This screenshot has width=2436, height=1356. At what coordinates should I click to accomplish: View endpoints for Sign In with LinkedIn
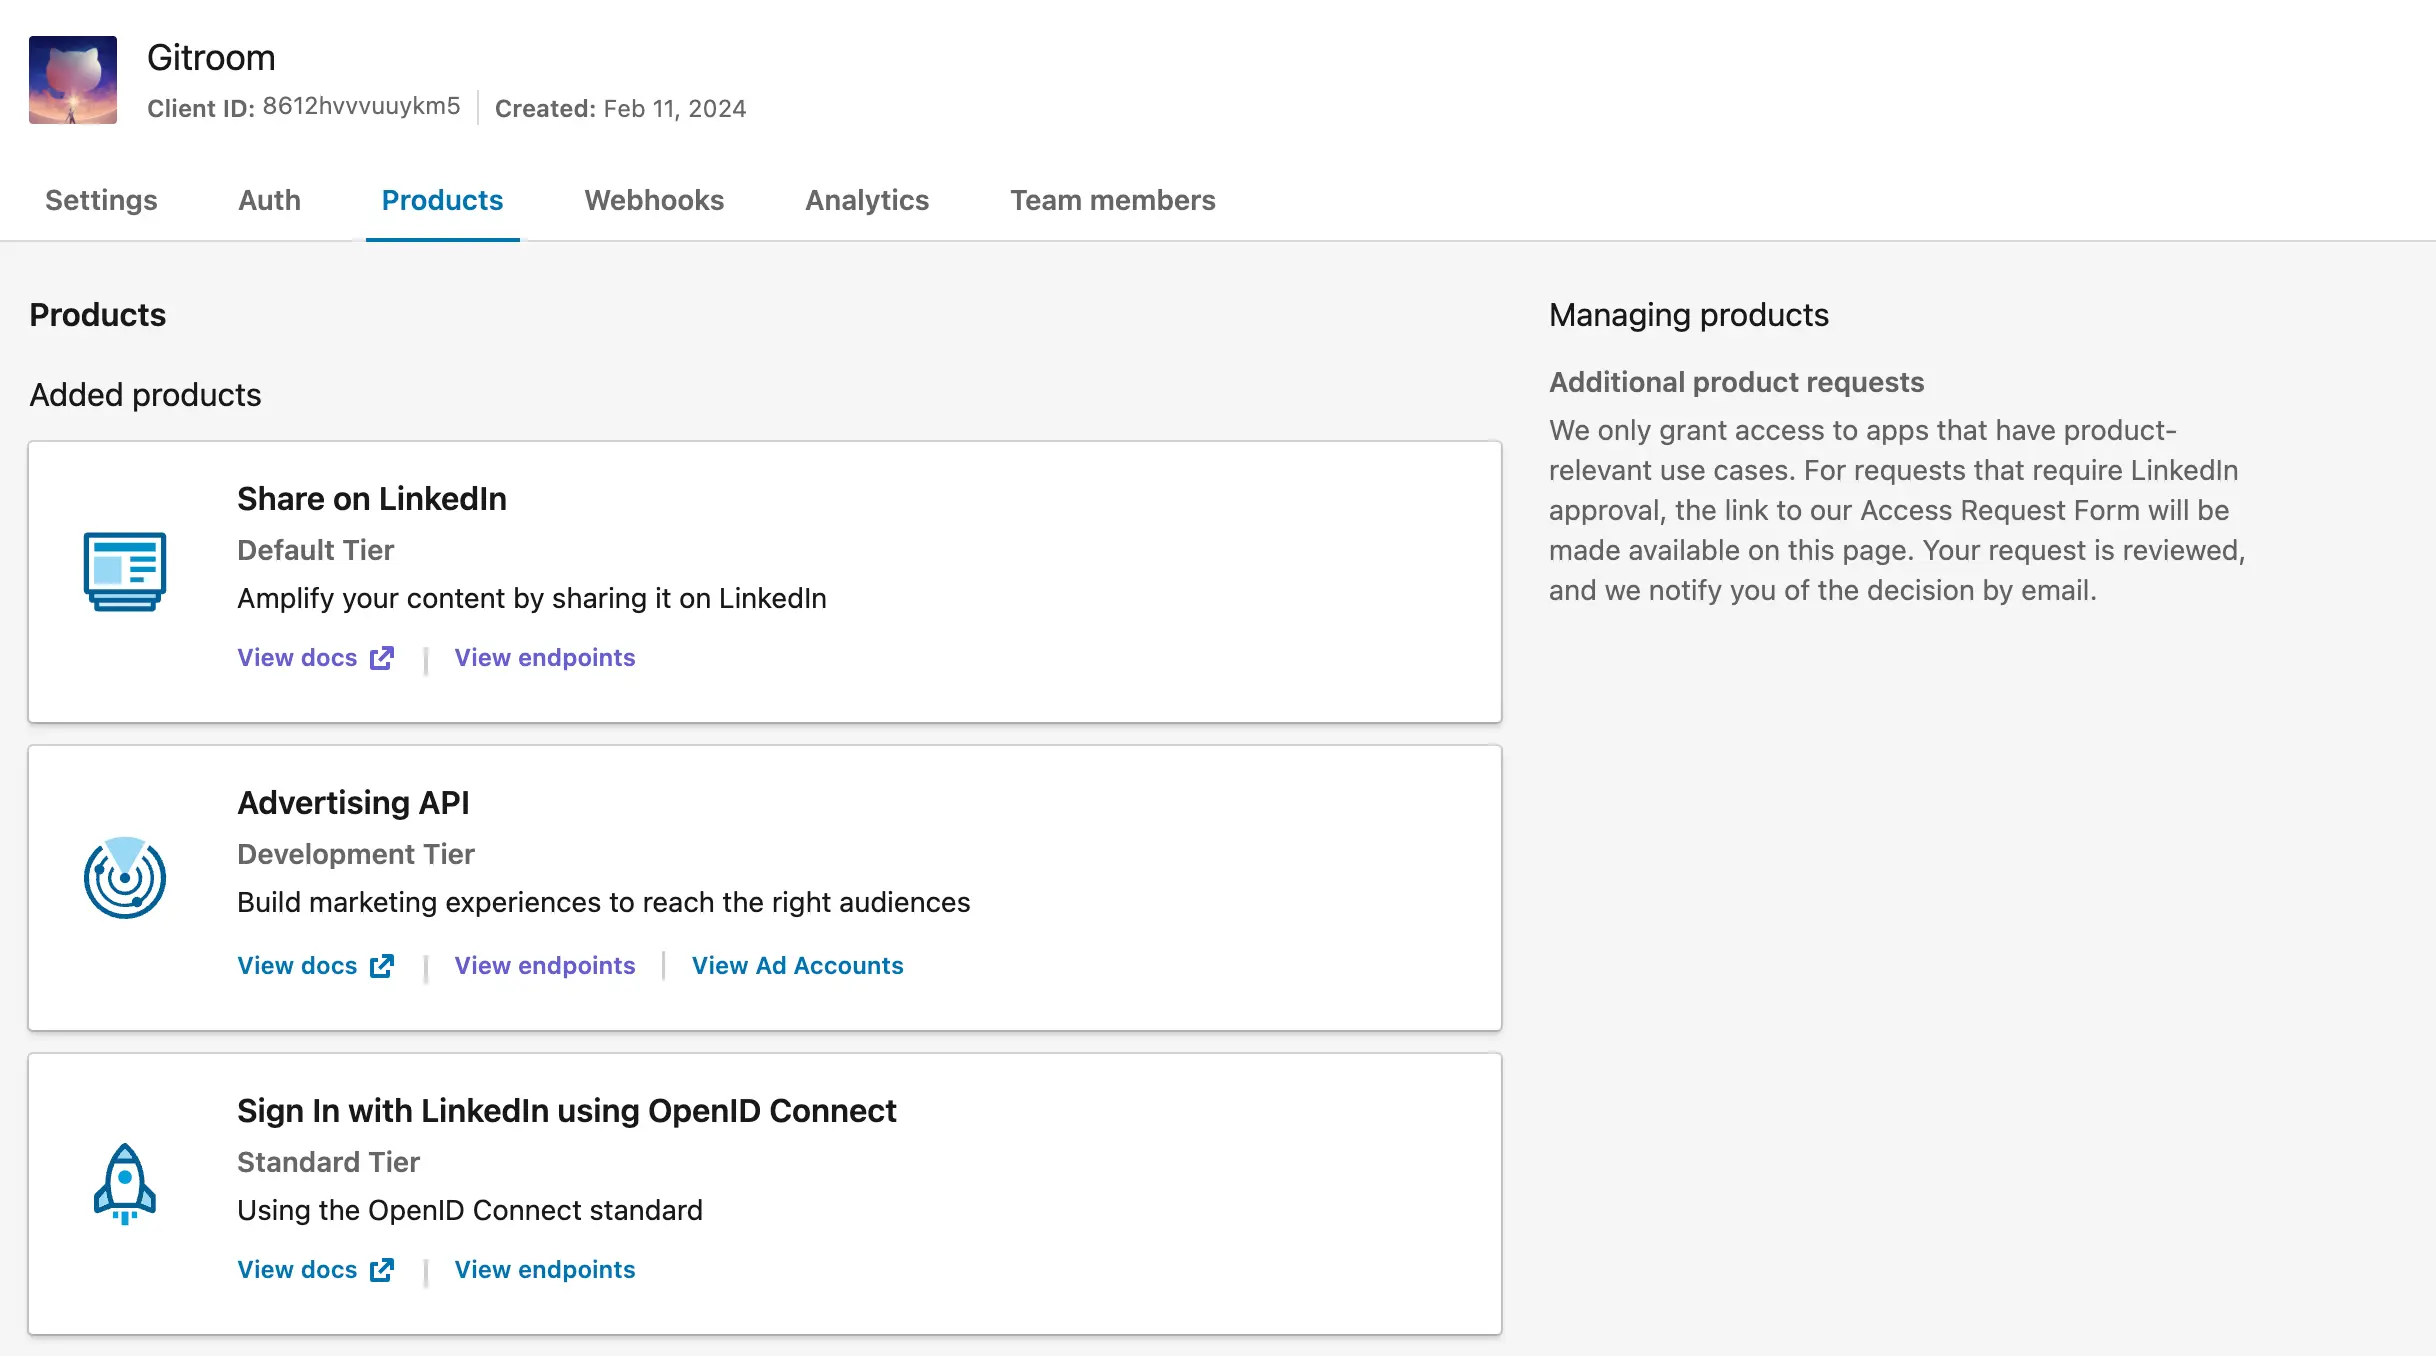(545, 1270)
